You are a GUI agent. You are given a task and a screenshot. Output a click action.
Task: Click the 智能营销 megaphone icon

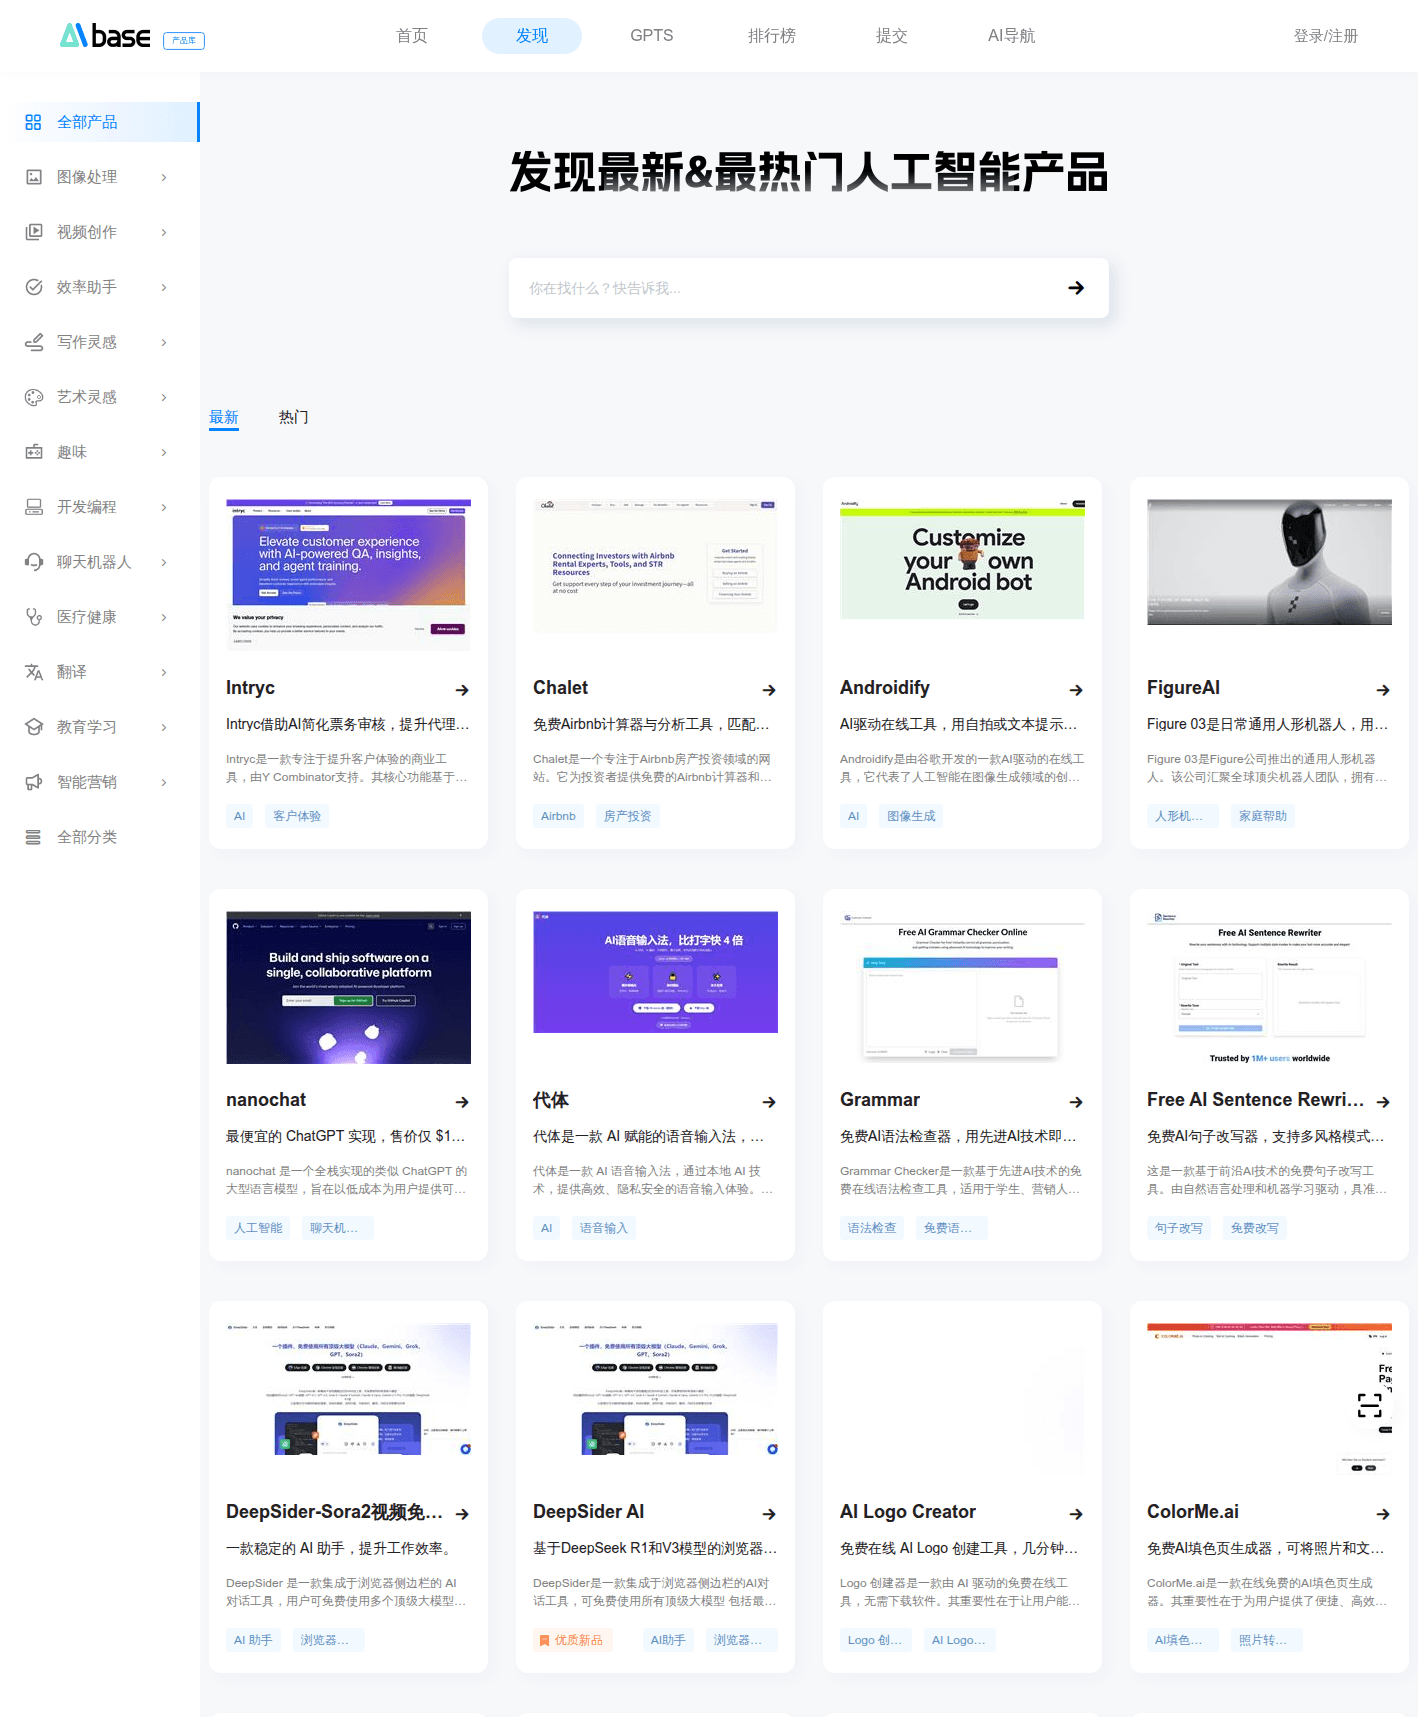pyautogui.click(x=34, y=782)
